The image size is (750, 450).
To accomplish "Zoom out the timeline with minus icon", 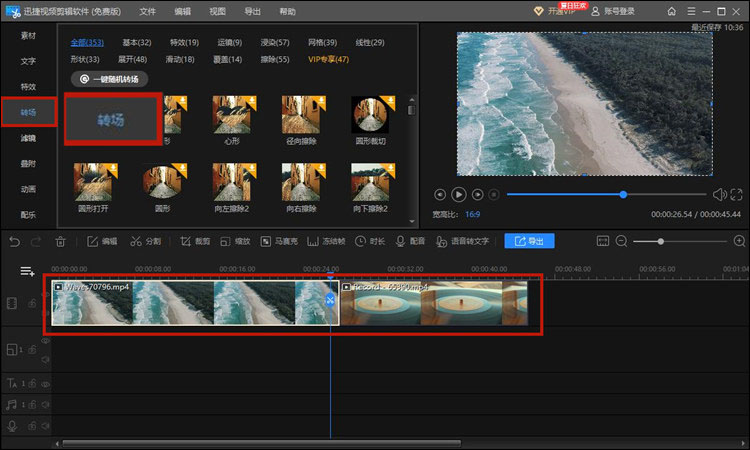I will tap(621, 241).
